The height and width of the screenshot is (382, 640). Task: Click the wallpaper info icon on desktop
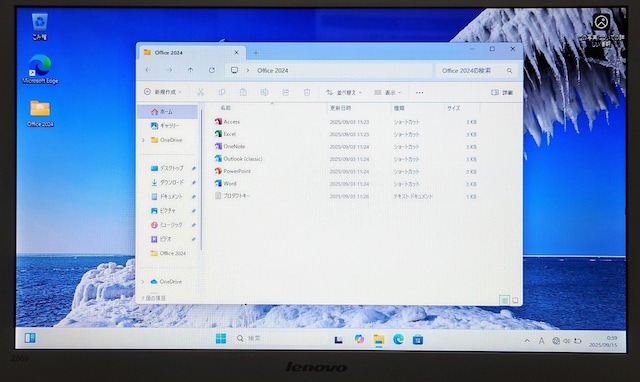(602, 21)
